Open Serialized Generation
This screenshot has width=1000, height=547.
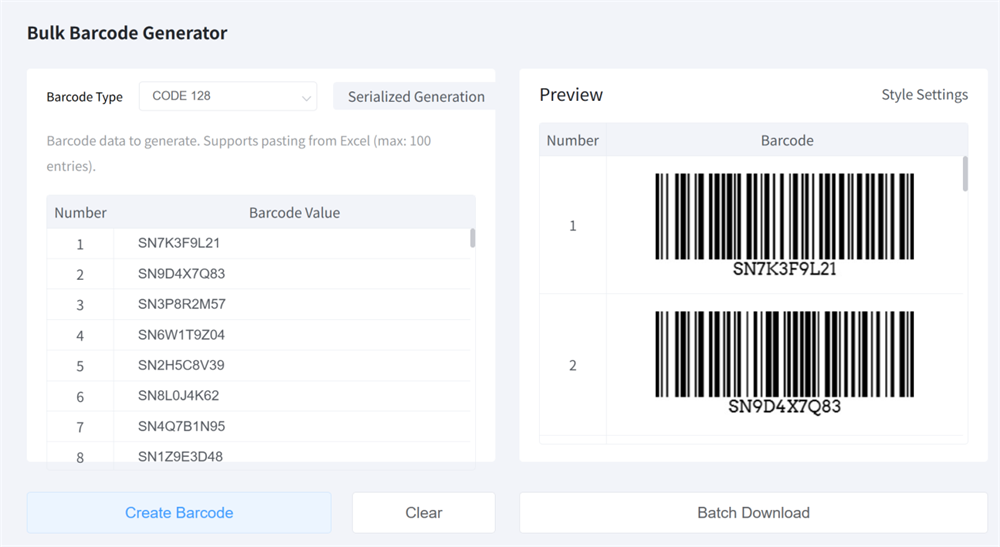(x=415, y=97)
